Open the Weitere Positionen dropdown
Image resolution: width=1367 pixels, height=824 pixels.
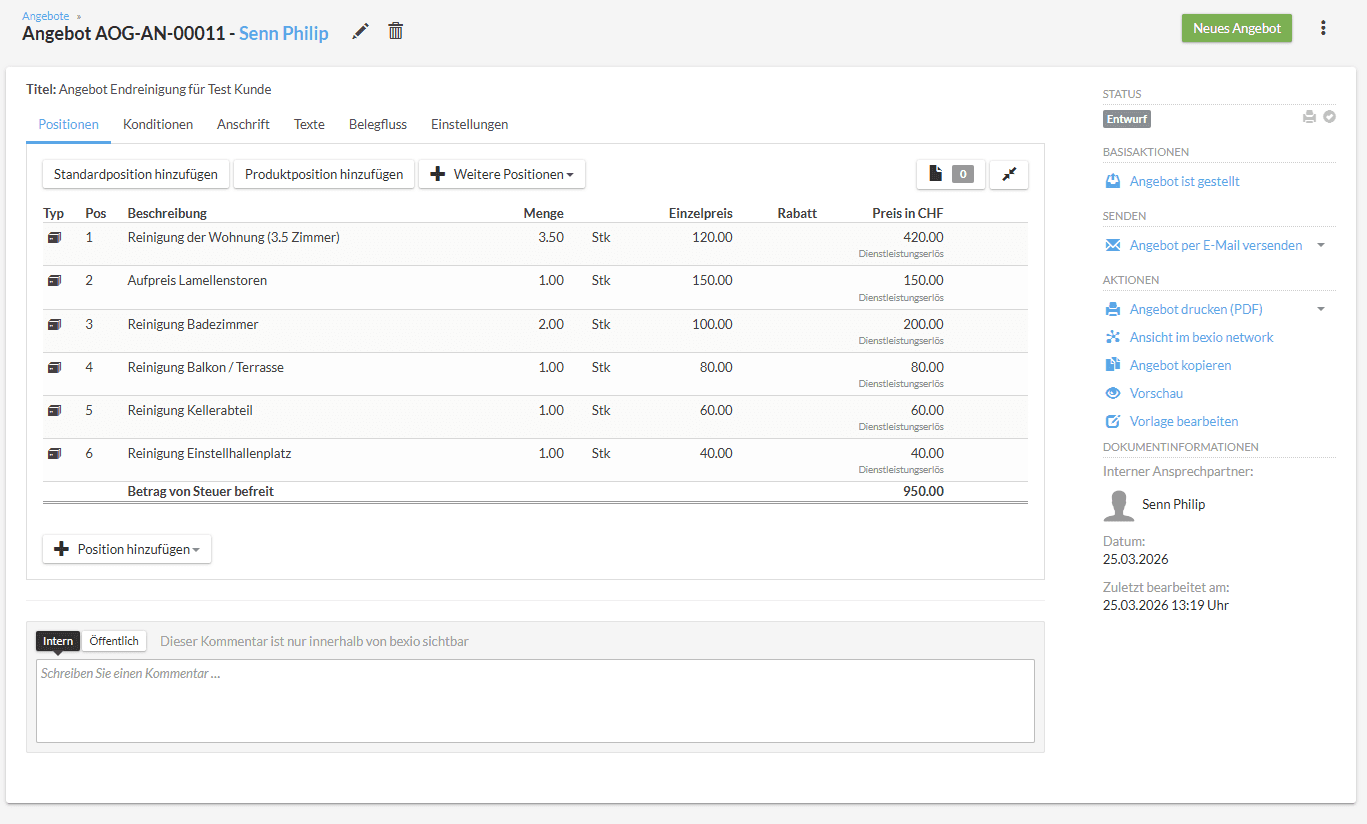pyautogui.click(x=502, y=174)
